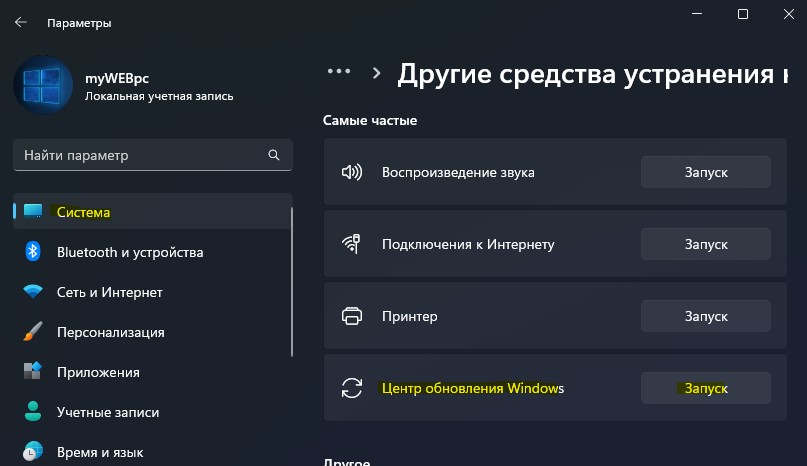The image size is (807, 466).
Task: Click the breadcrumb chevron arrow
Action: coord(377,73)
